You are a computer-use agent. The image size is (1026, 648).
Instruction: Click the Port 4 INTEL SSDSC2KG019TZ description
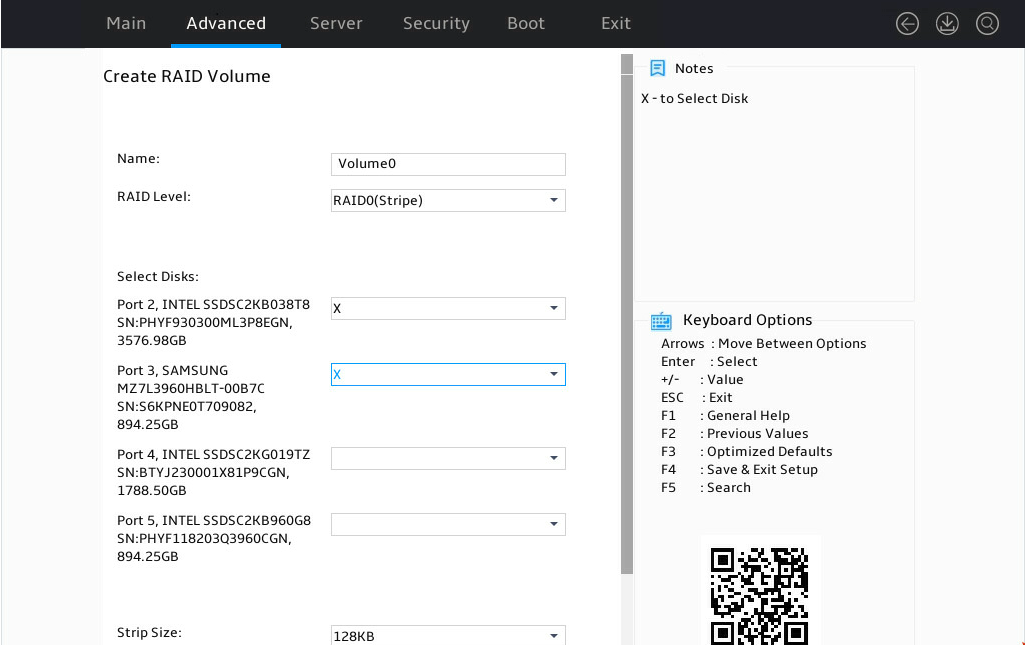pos(213,473)
